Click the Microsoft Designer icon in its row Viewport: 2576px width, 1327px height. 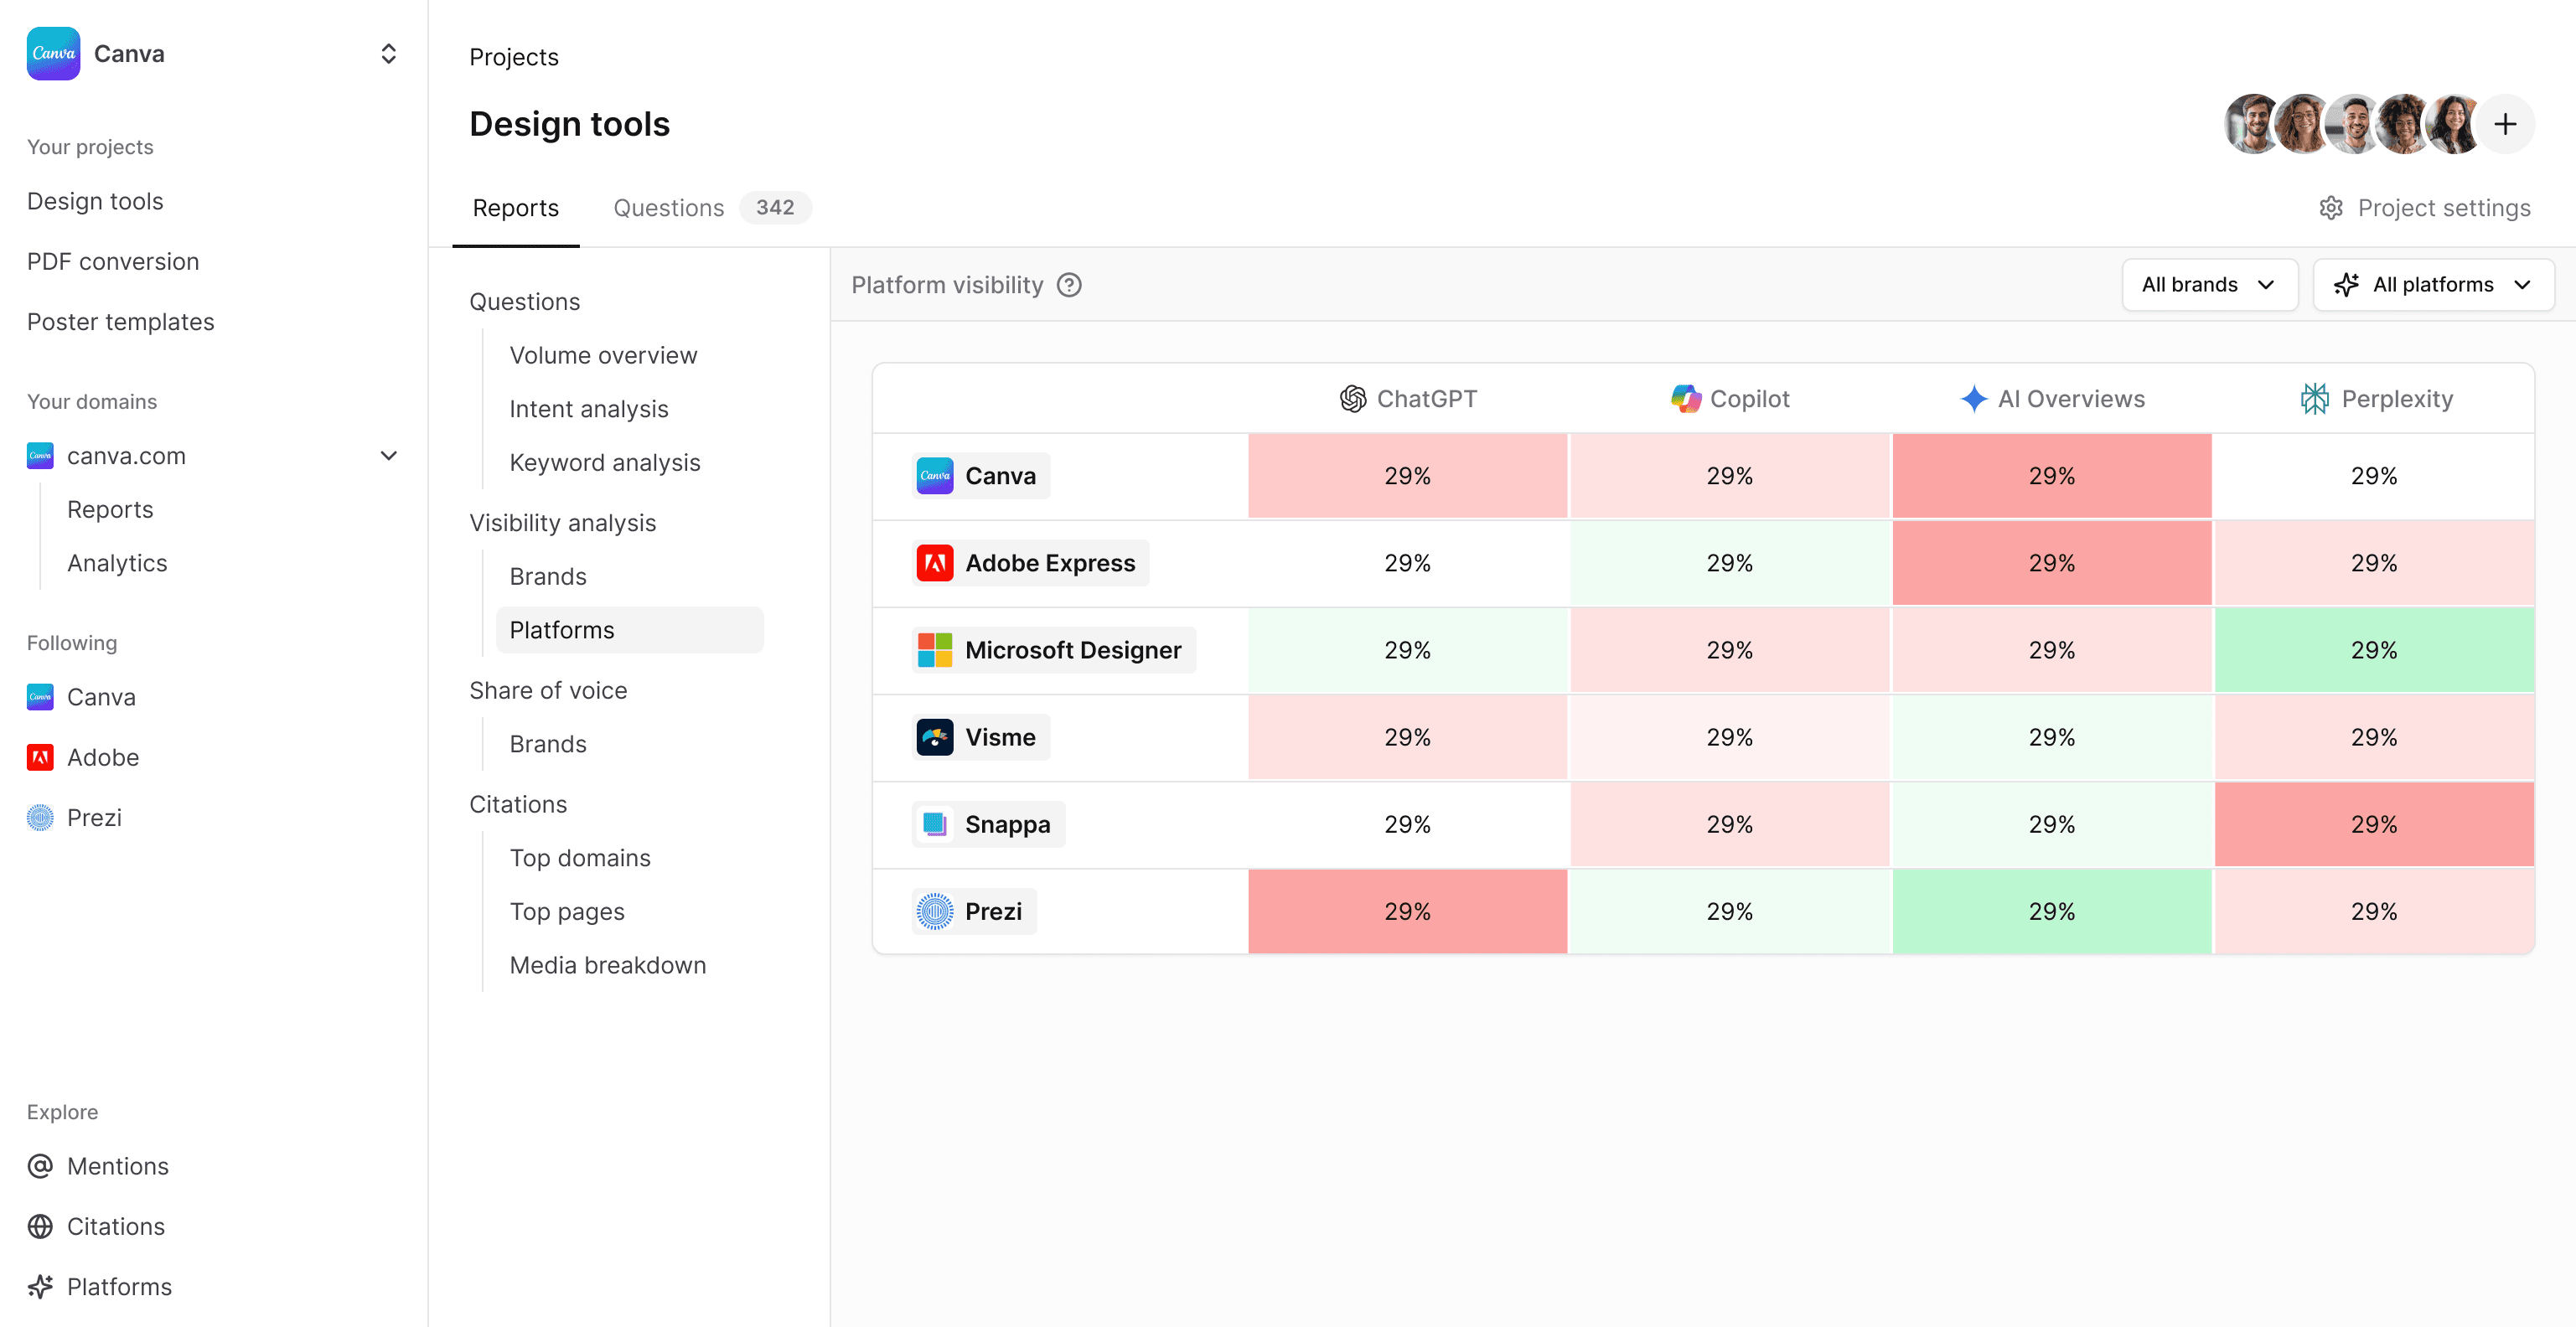click(934, 649)
